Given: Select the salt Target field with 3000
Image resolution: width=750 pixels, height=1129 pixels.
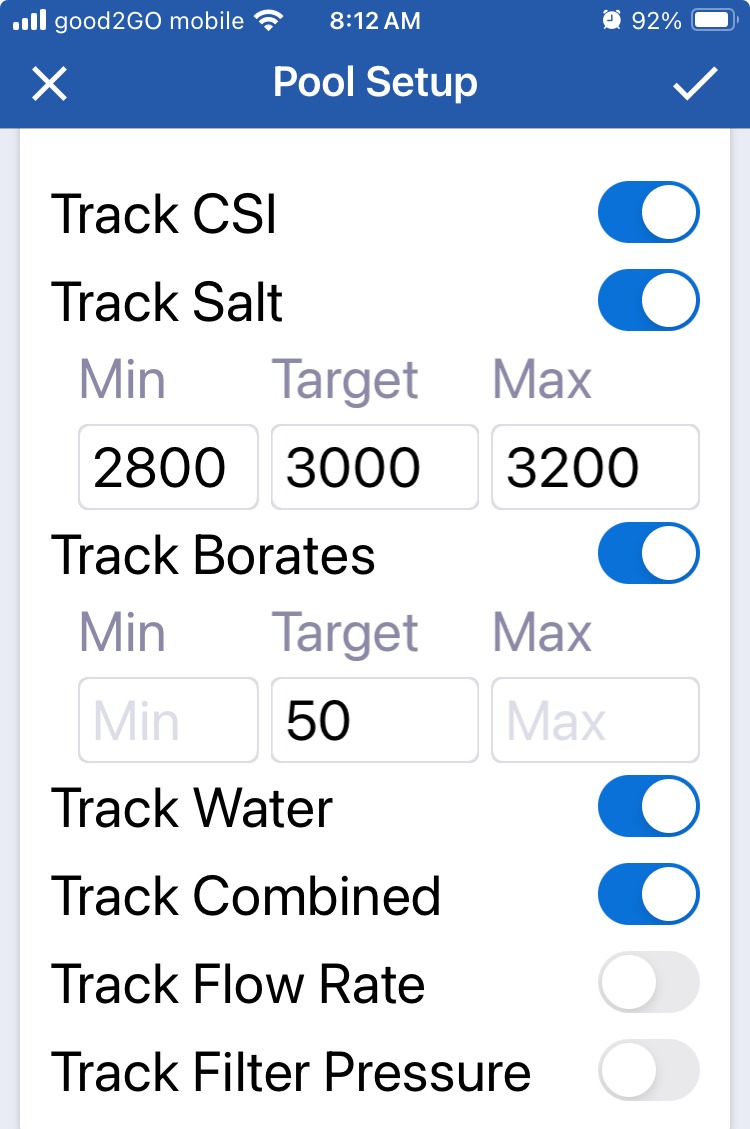Looking at the screenshot, I should (x=375, y=467).
